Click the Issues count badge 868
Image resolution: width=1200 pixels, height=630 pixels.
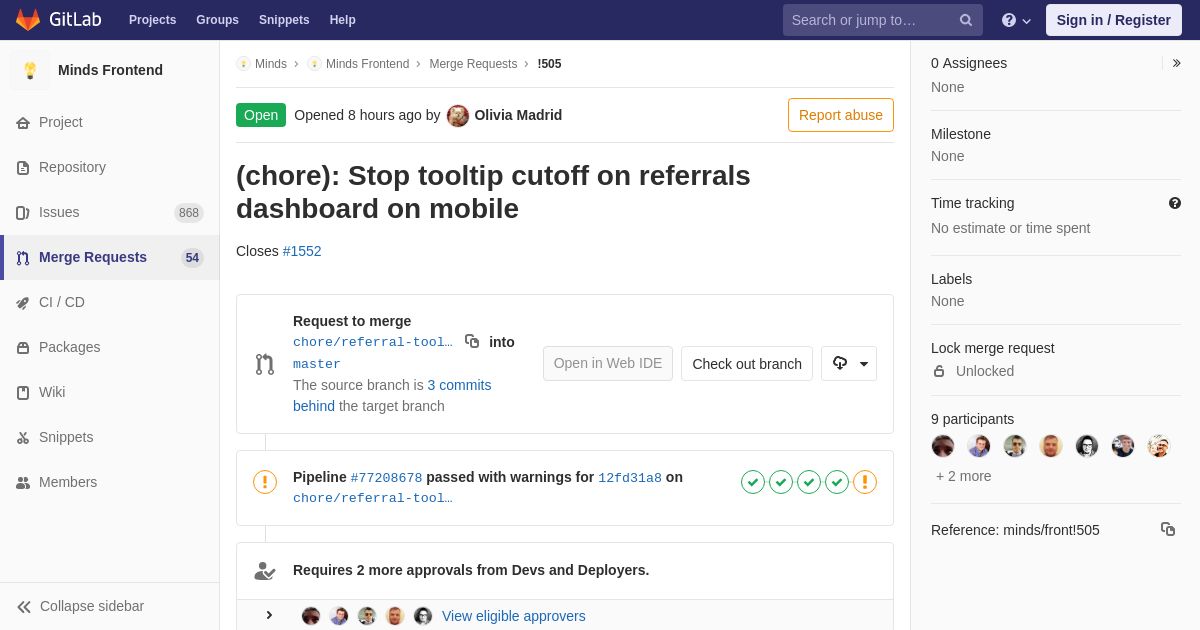click(x=189, y=213)
